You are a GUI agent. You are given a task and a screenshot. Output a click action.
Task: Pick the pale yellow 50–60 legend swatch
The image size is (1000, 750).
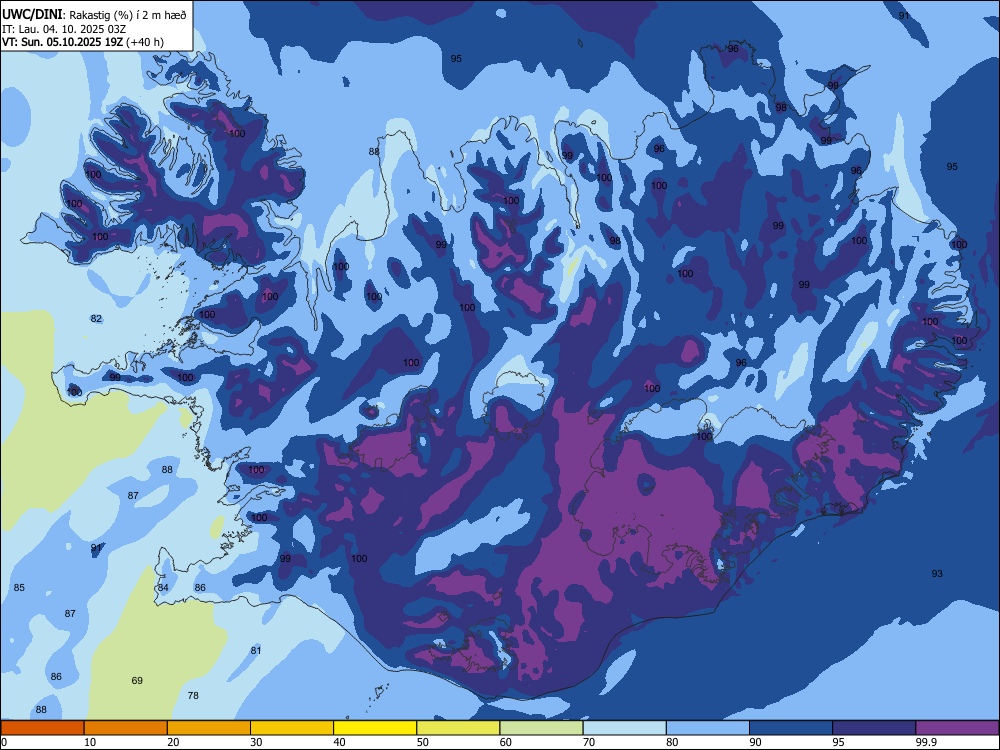459,728
